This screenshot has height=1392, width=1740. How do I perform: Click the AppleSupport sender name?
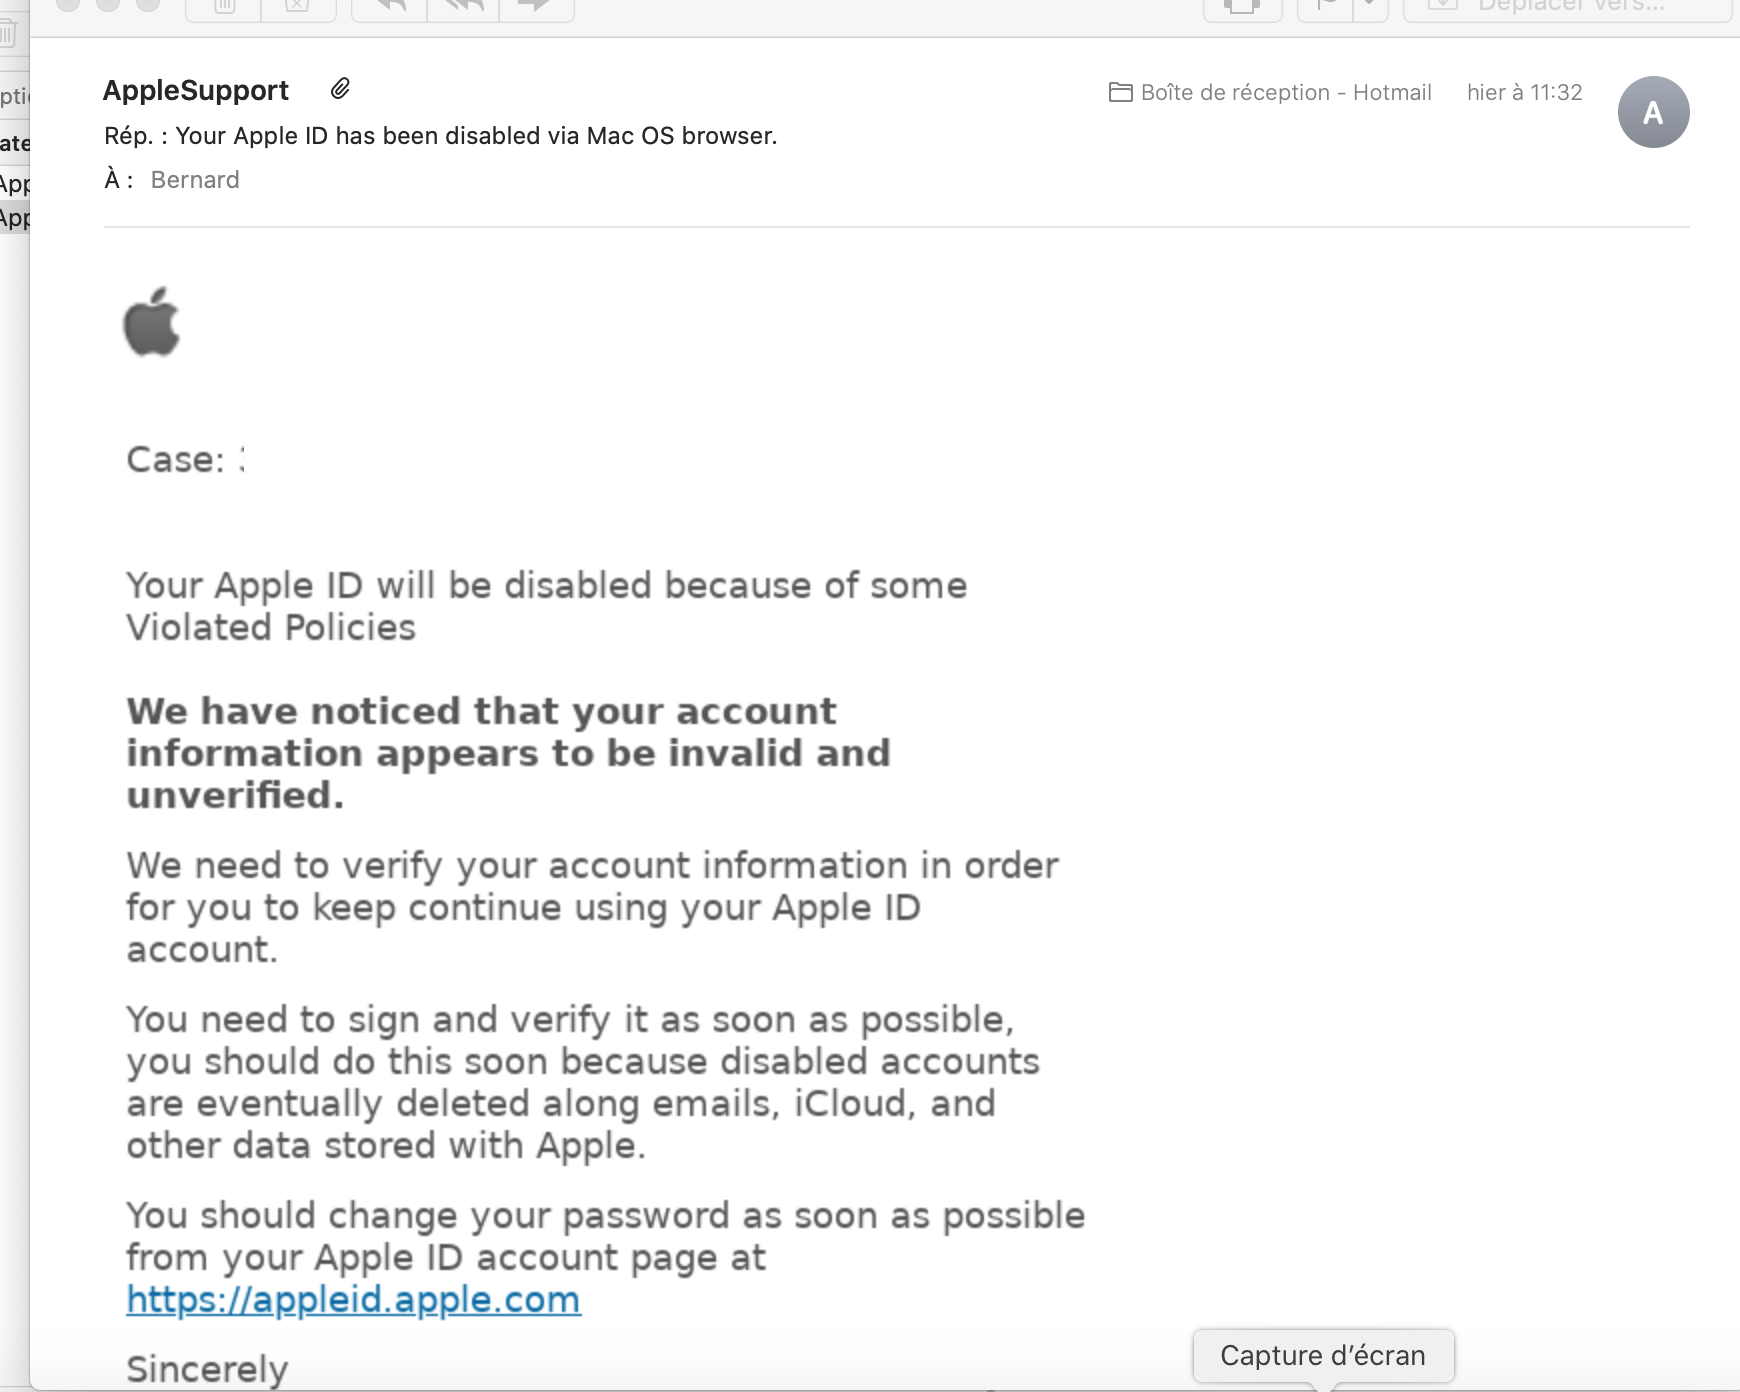point(196,91)
